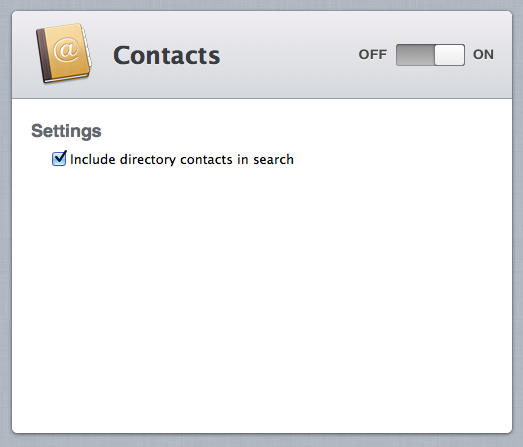This screenshot has height=447, width=523.
Task: Click the word 'directory' in the checkbox label
Action: [148, 160]
